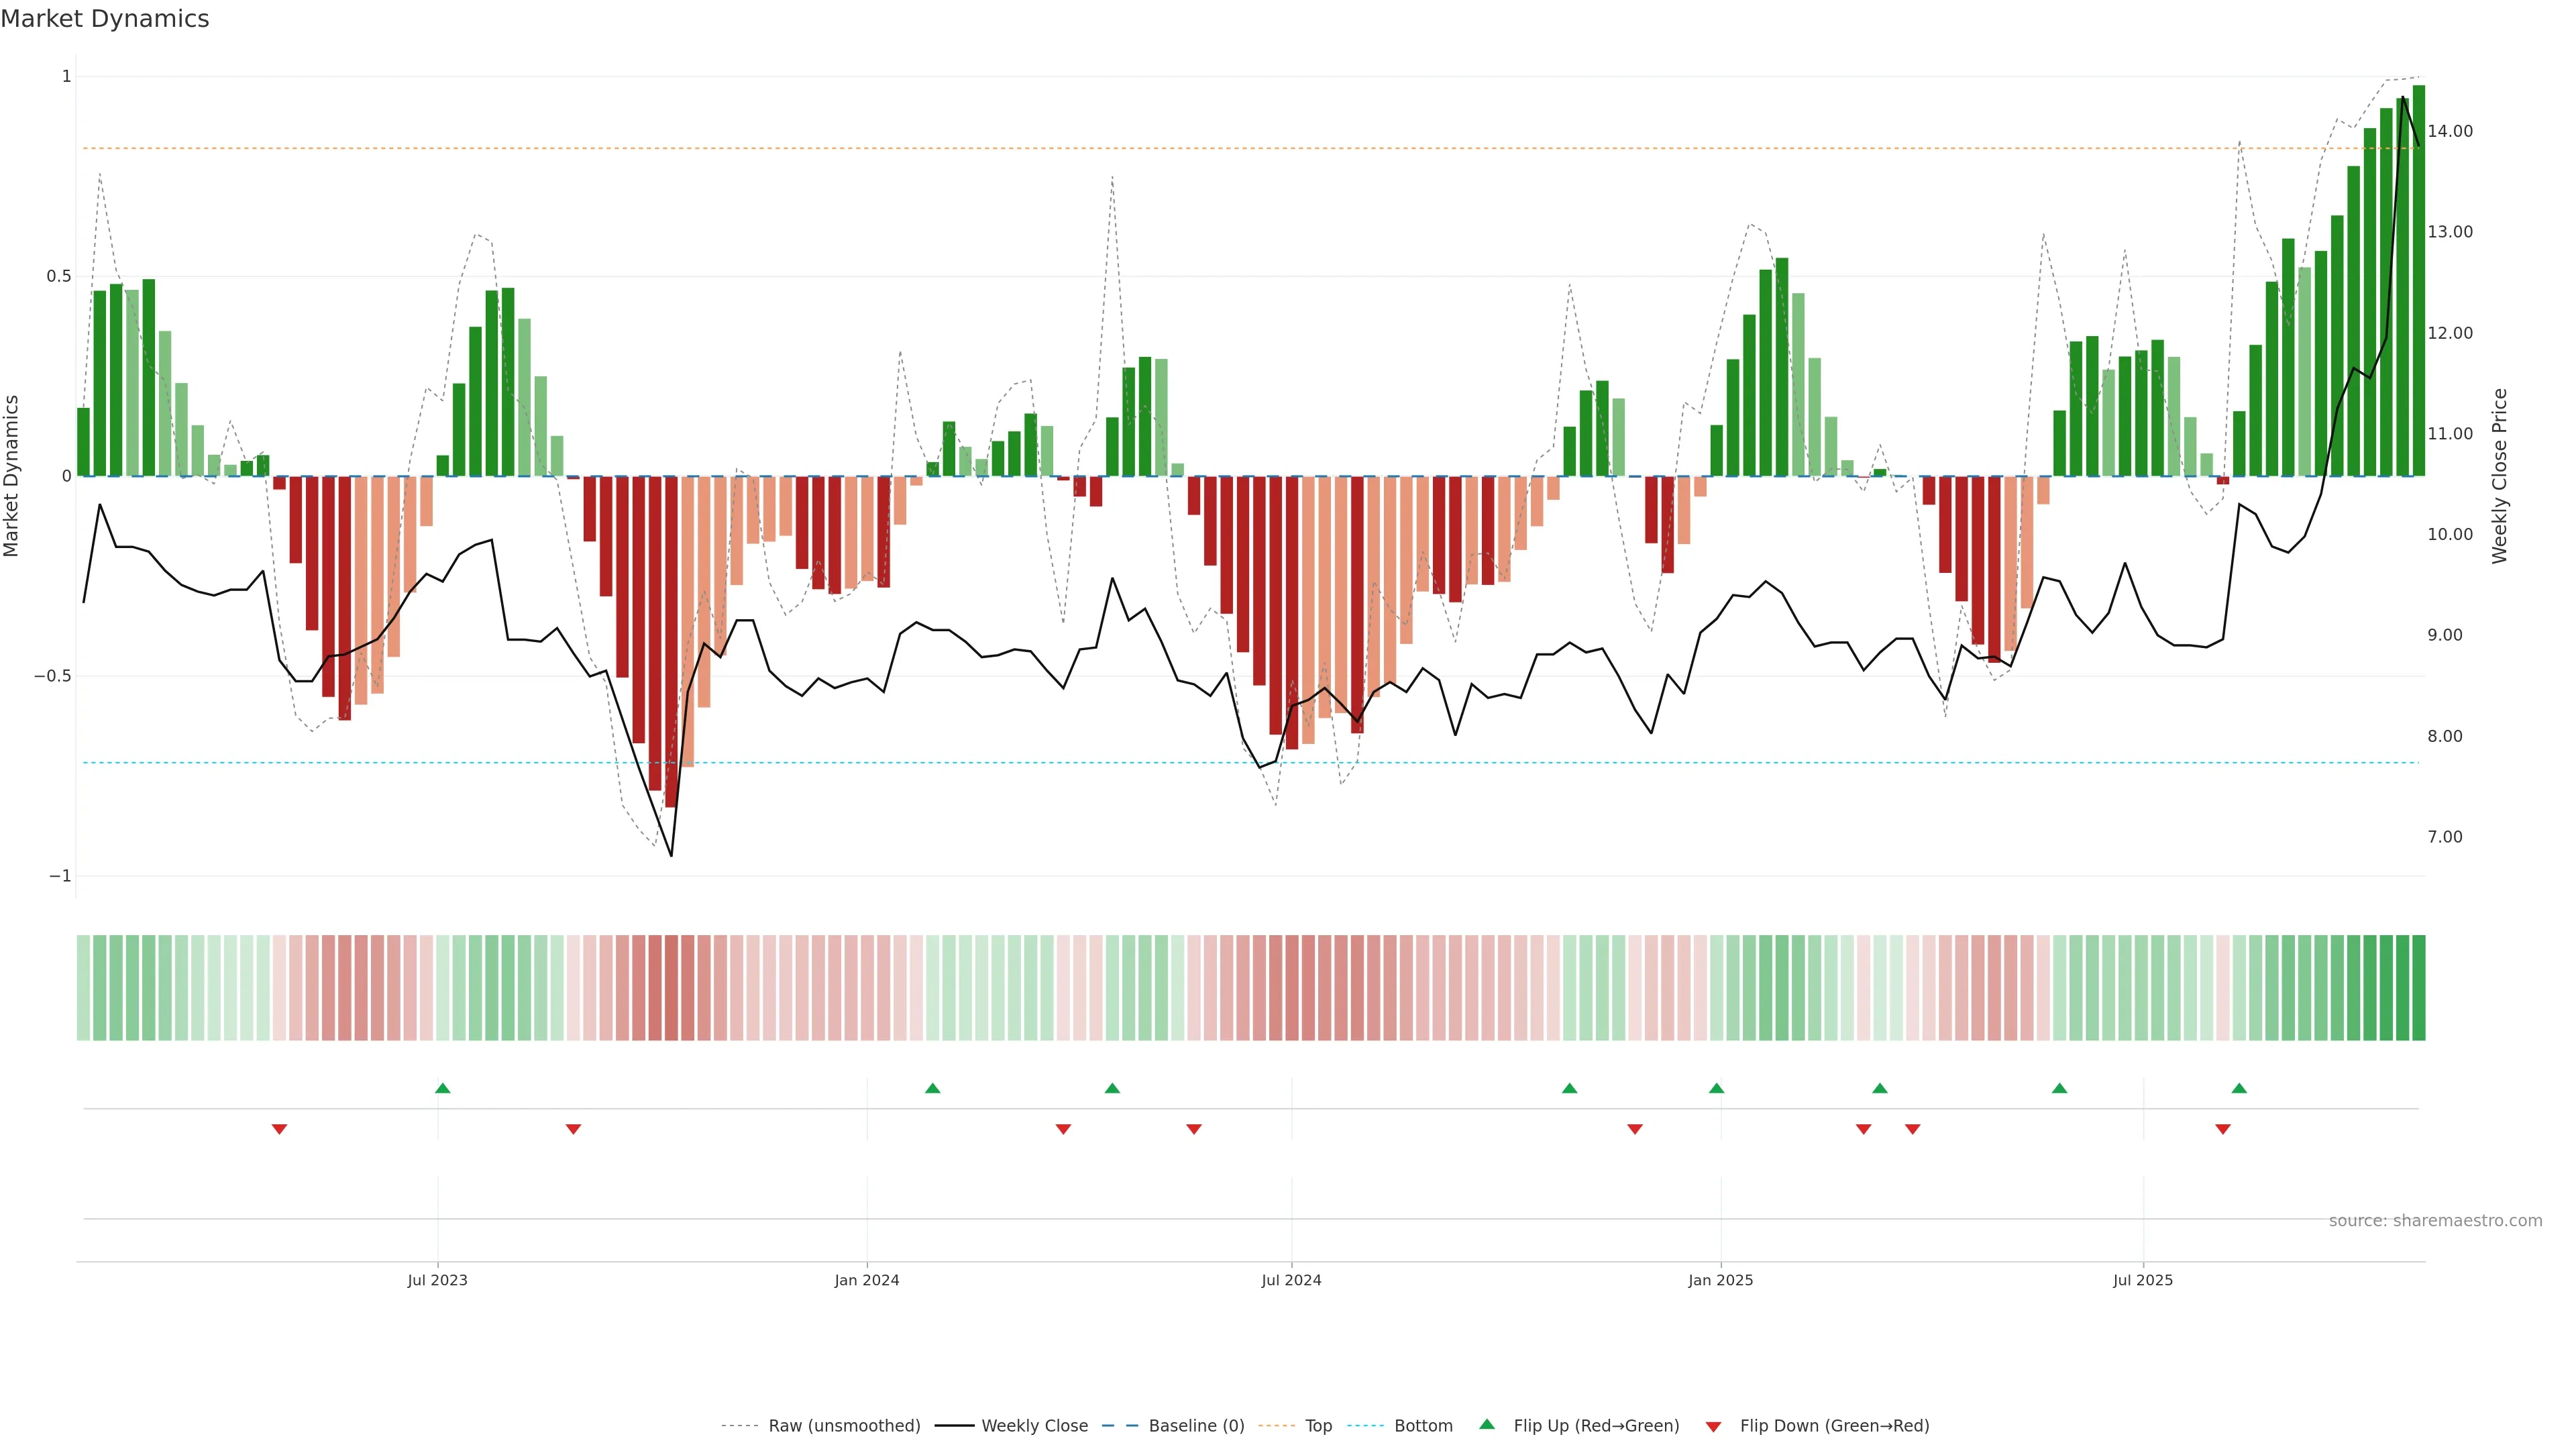This screenshot has height=1449, width=2576.
Task: Click the rightmost green flip-up triangle marker
Action: [x=2239, y=1088]
